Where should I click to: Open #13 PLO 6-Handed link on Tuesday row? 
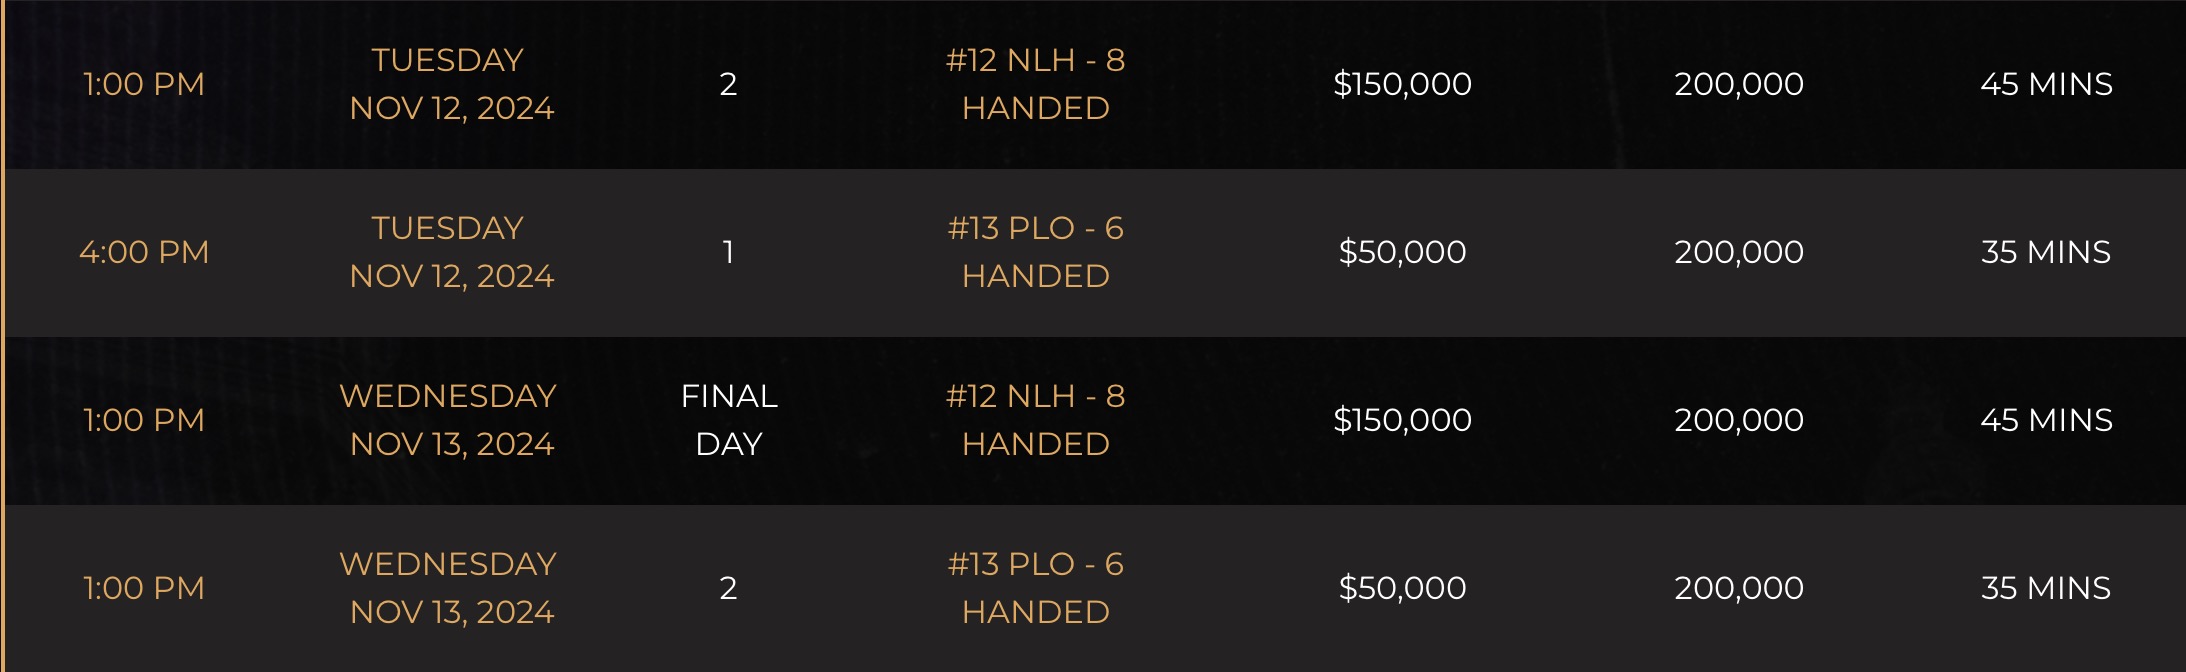pyautogui.click(x=1036, y=252)
